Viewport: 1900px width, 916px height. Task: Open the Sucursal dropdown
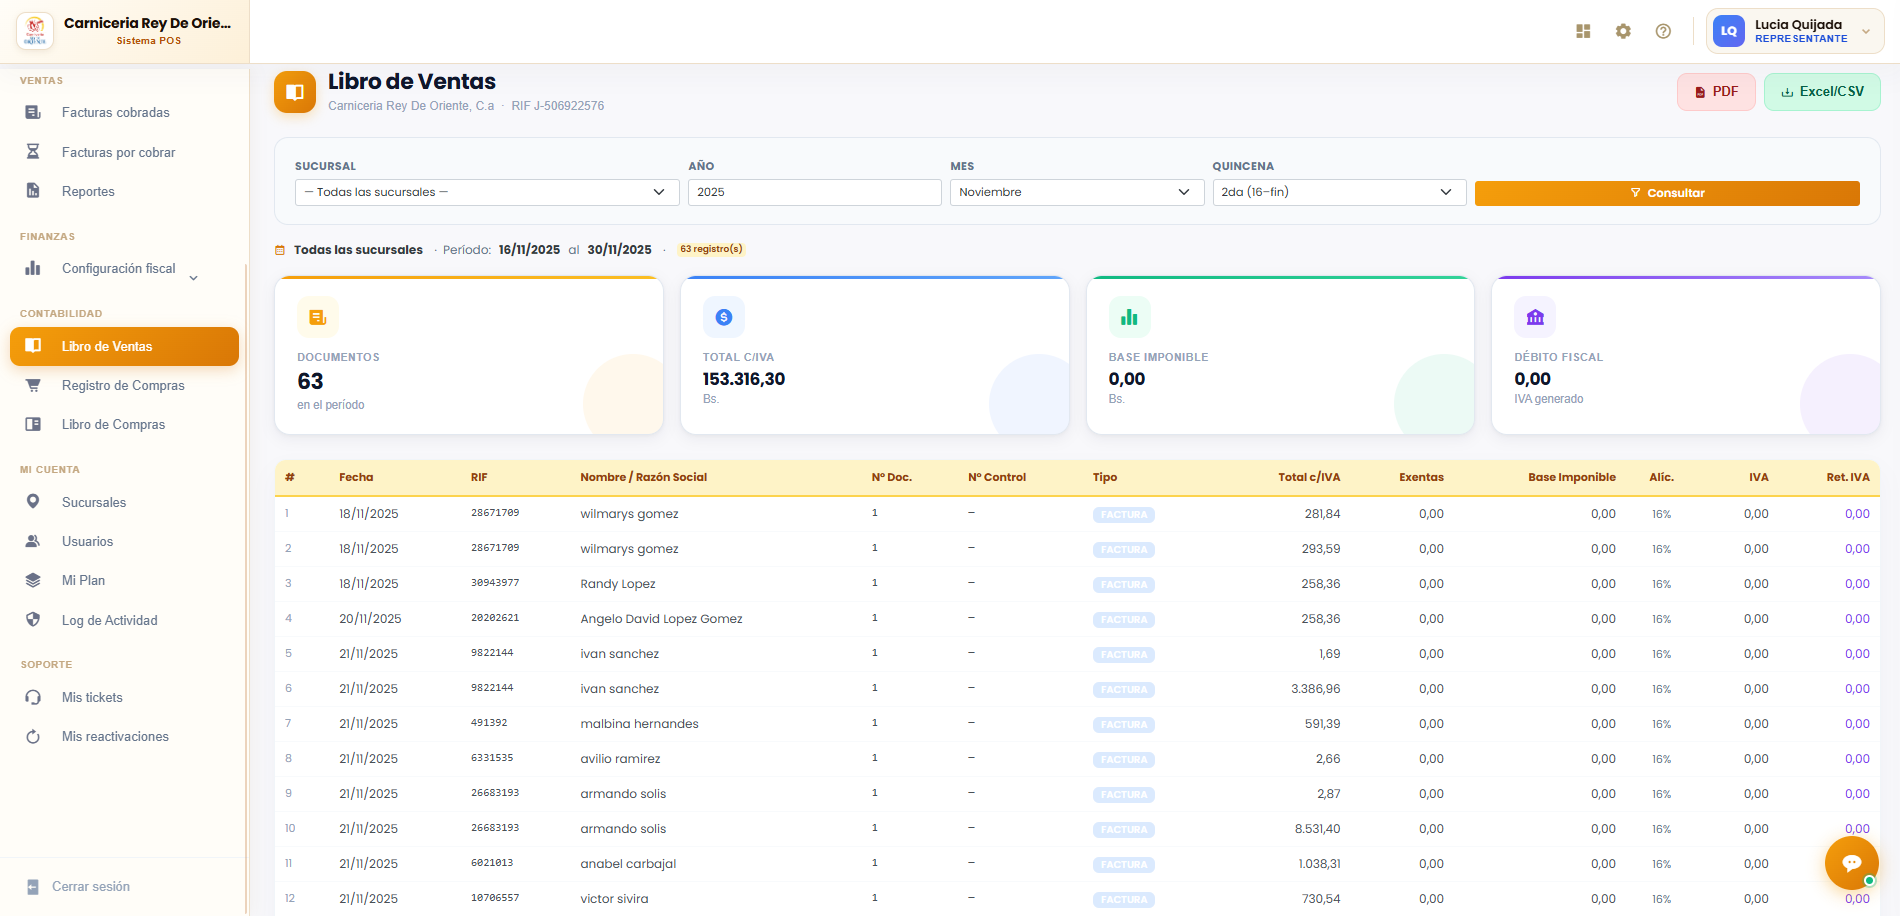point(487,192)
